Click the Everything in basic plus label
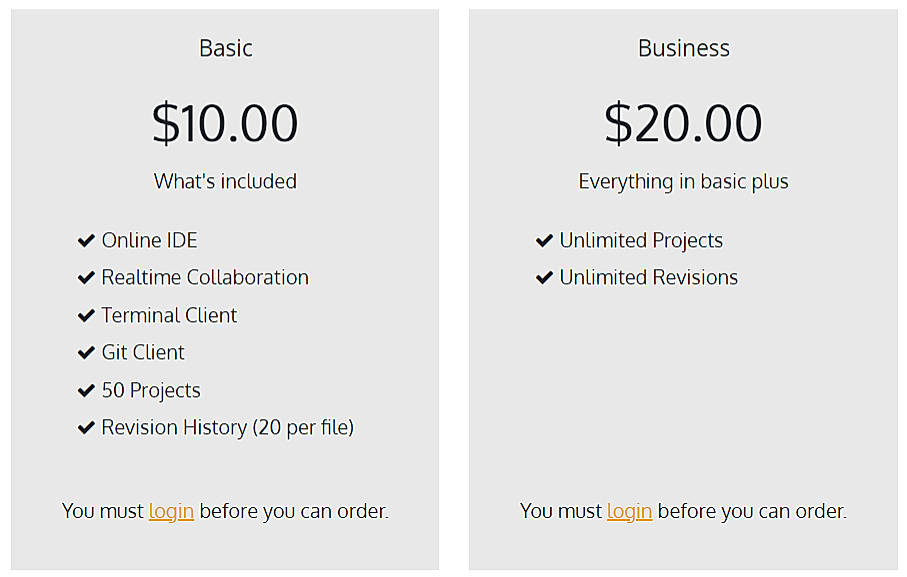The image size is (907, 577). click(683, 181)
